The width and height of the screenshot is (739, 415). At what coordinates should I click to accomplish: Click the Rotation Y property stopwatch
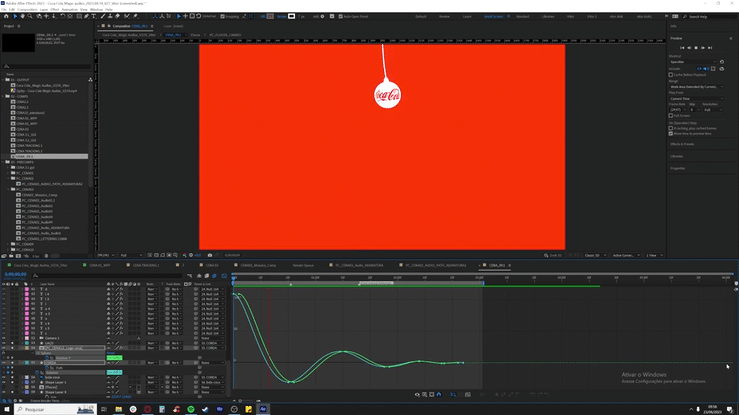[x=47, y=358]
